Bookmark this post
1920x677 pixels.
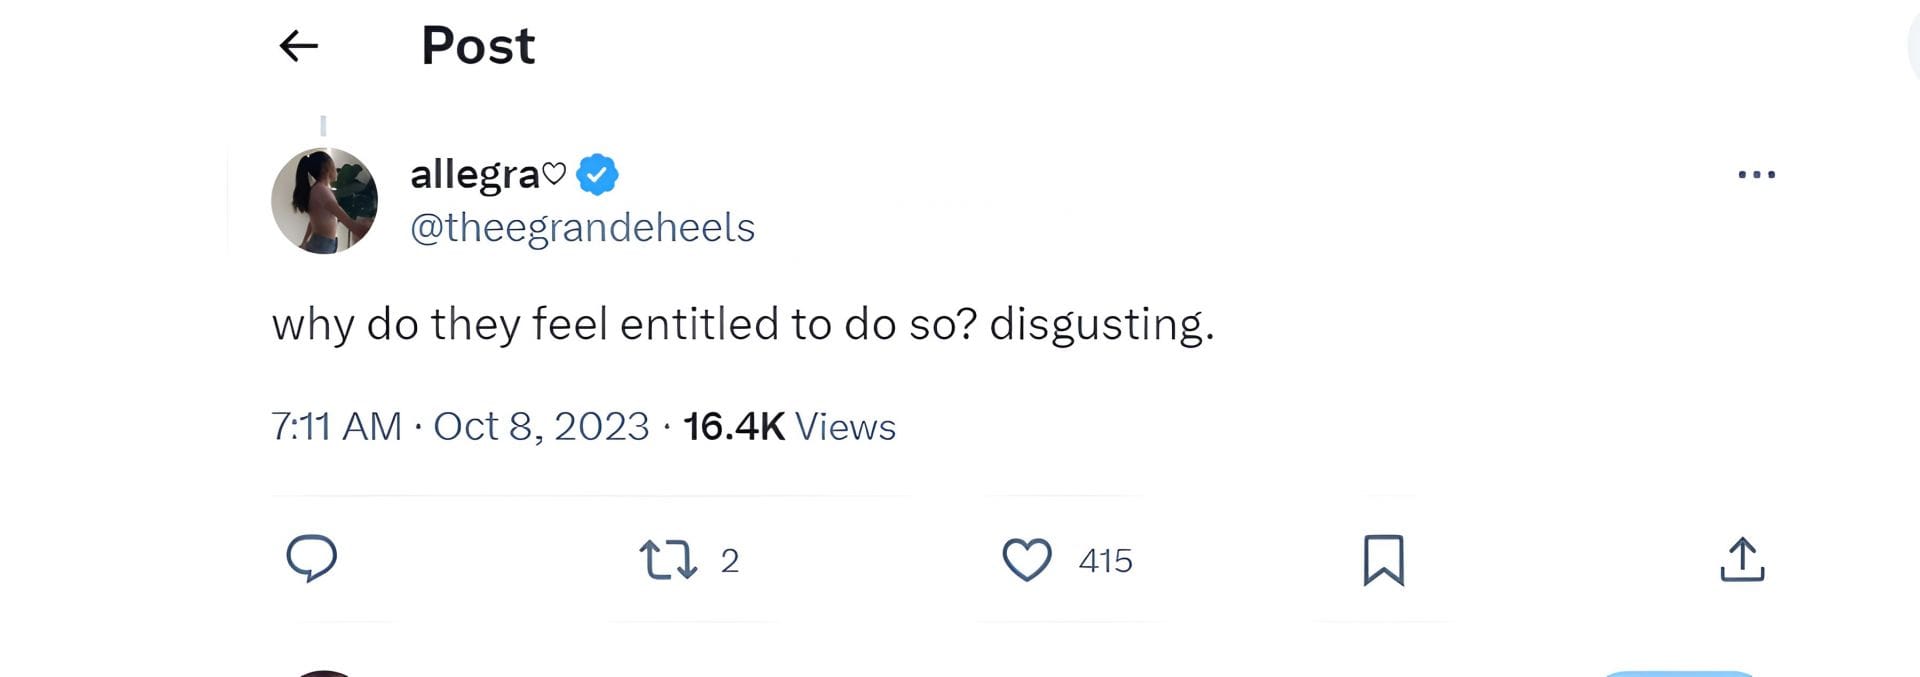[1383, 560]
